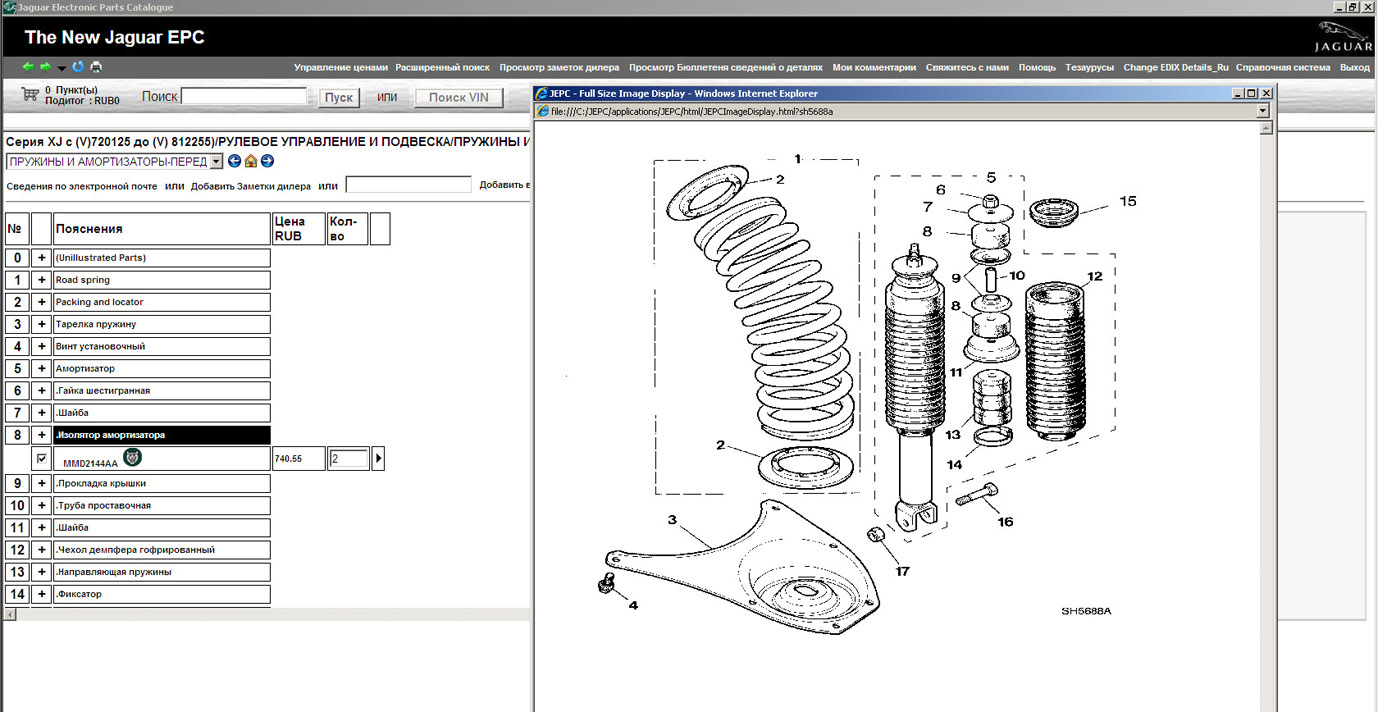Click the home icon beside section dropdown

[x=250, y=161]
